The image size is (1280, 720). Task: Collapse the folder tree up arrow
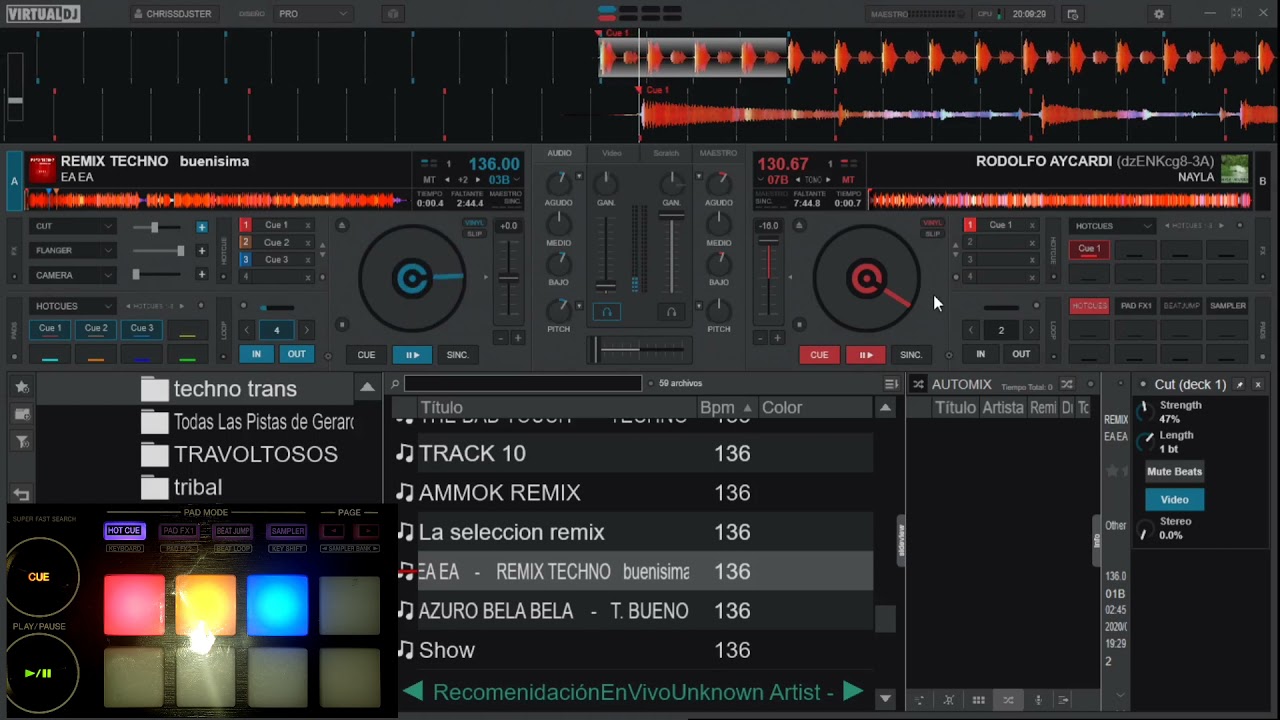click(x=367, y=387)
